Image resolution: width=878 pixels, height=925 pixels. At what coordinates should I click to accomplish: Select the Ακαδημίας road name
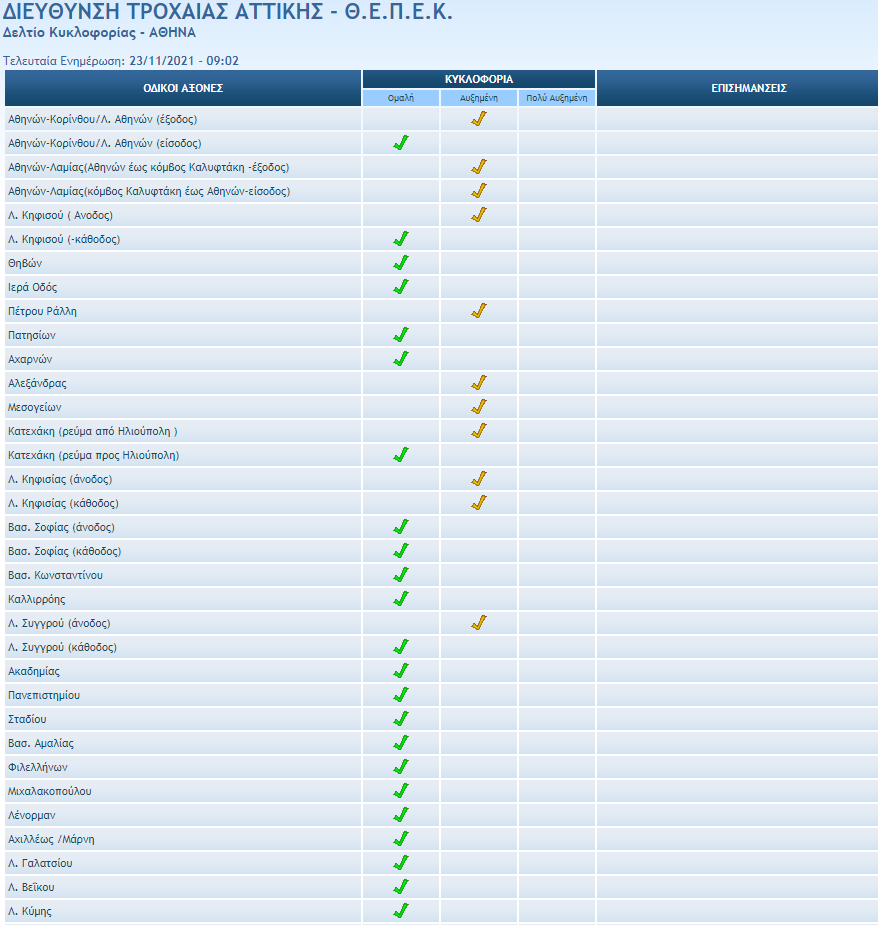click(34, 671)
